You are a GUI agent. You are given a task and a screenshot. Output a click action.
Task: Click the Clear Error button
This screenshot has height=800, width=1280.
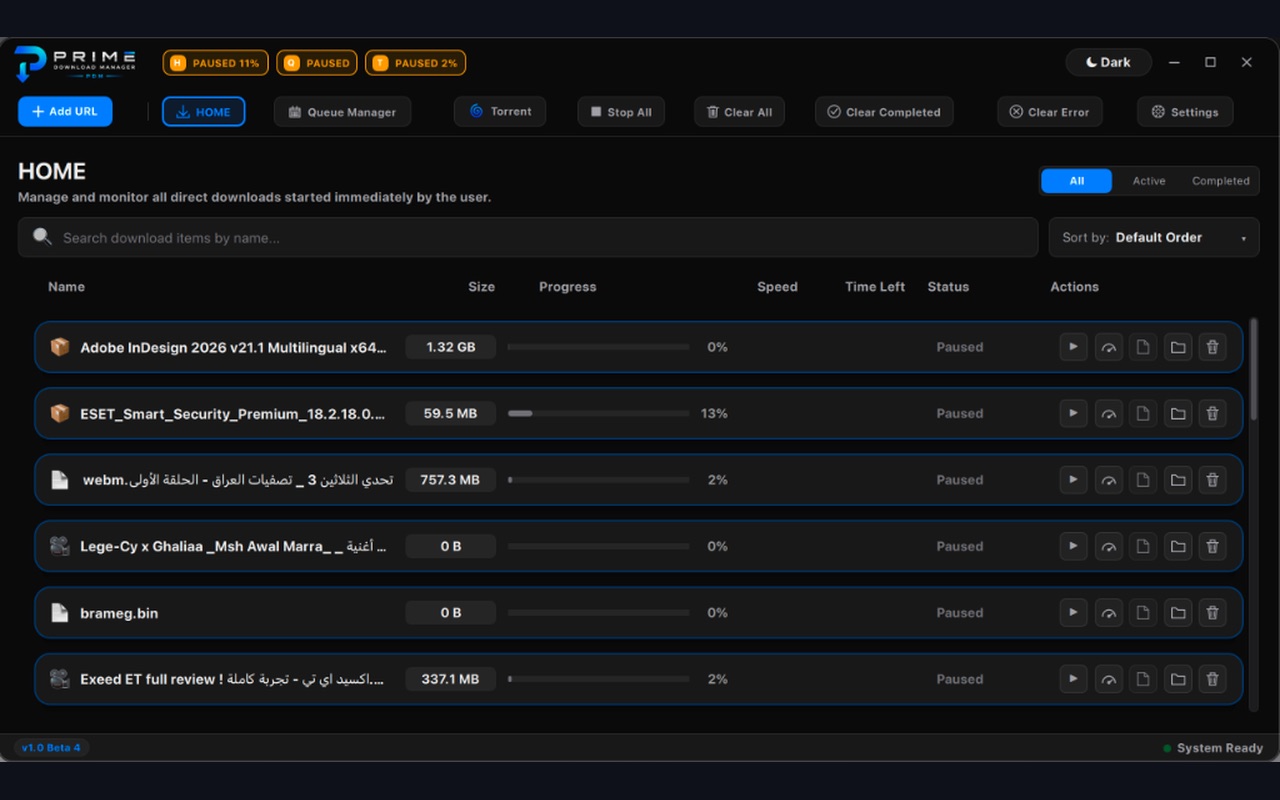point(1050,112)
